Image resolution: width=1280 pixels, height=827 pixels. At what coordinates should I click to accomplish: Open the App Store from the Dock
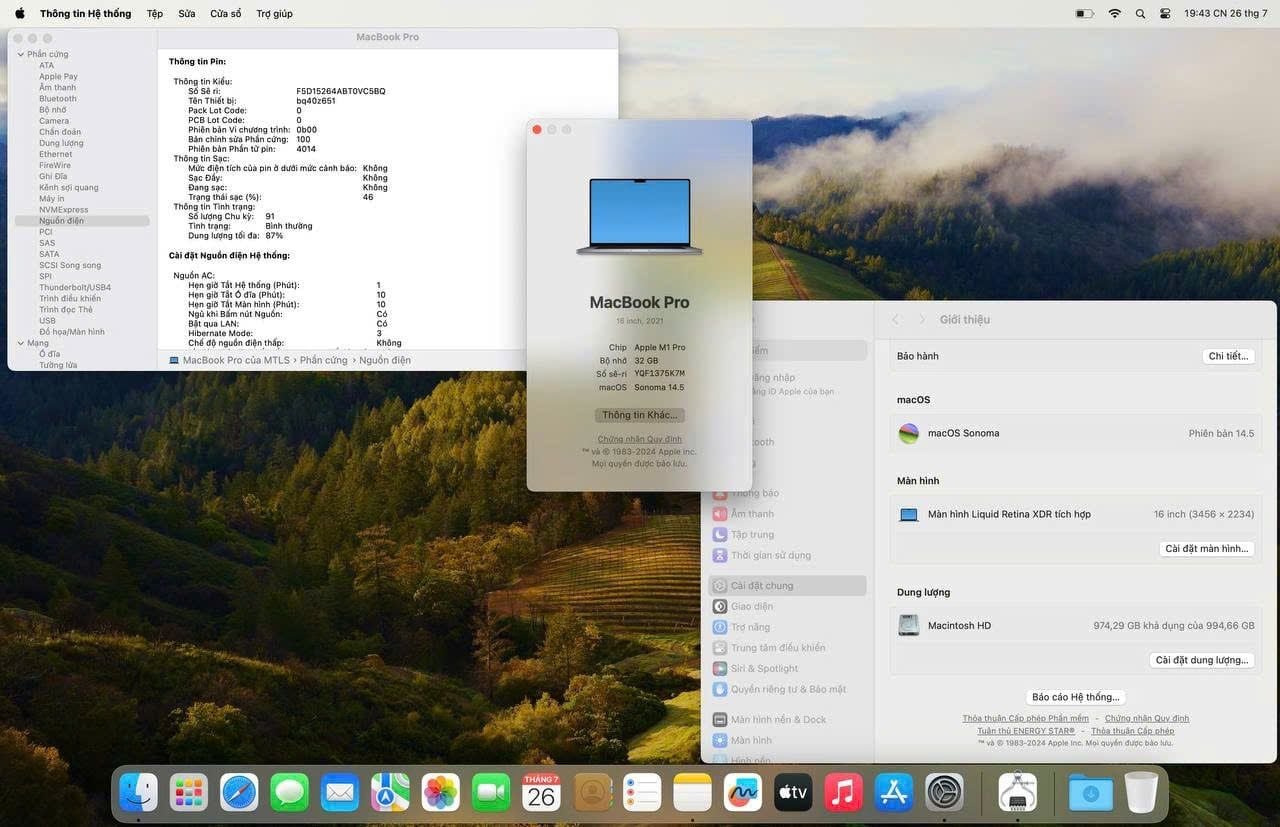(894, 793)
